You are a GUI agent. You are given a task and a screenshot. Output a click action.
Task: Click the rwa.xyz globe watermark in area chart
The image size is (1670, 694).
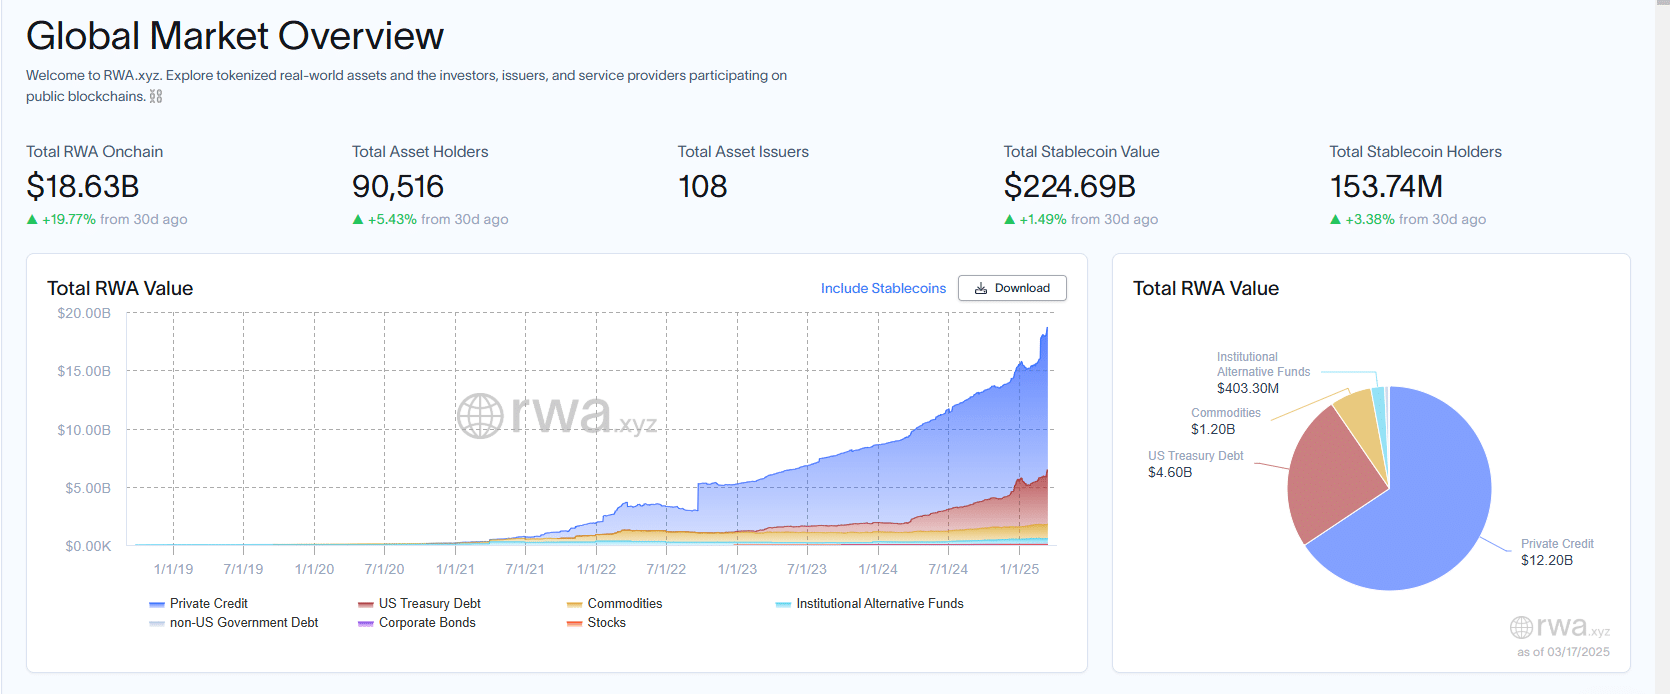480,415
